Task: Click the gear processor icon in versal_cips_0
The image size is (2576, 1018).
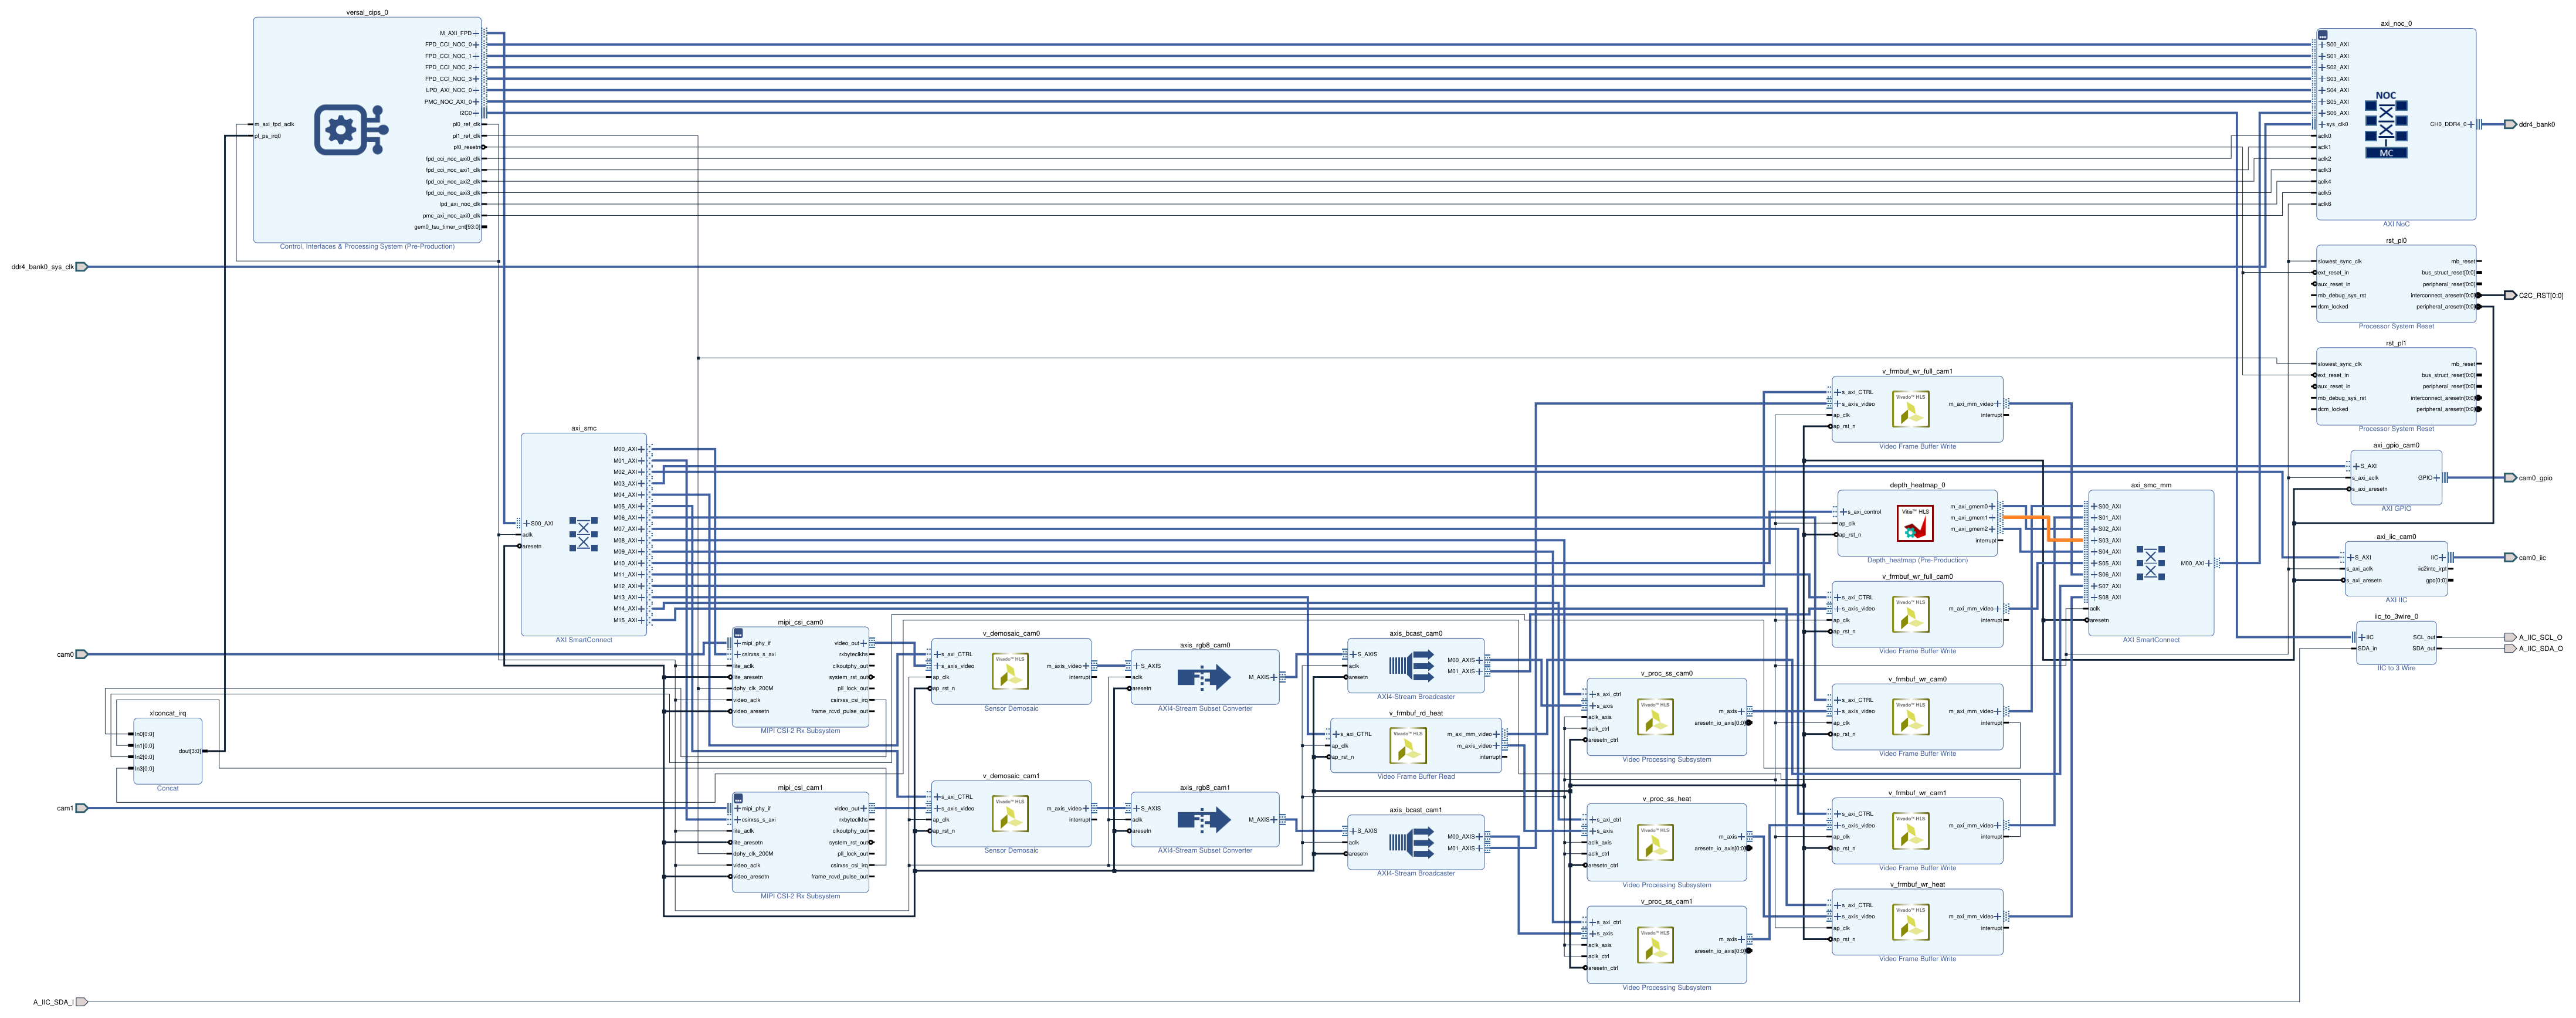Action: 351,130
